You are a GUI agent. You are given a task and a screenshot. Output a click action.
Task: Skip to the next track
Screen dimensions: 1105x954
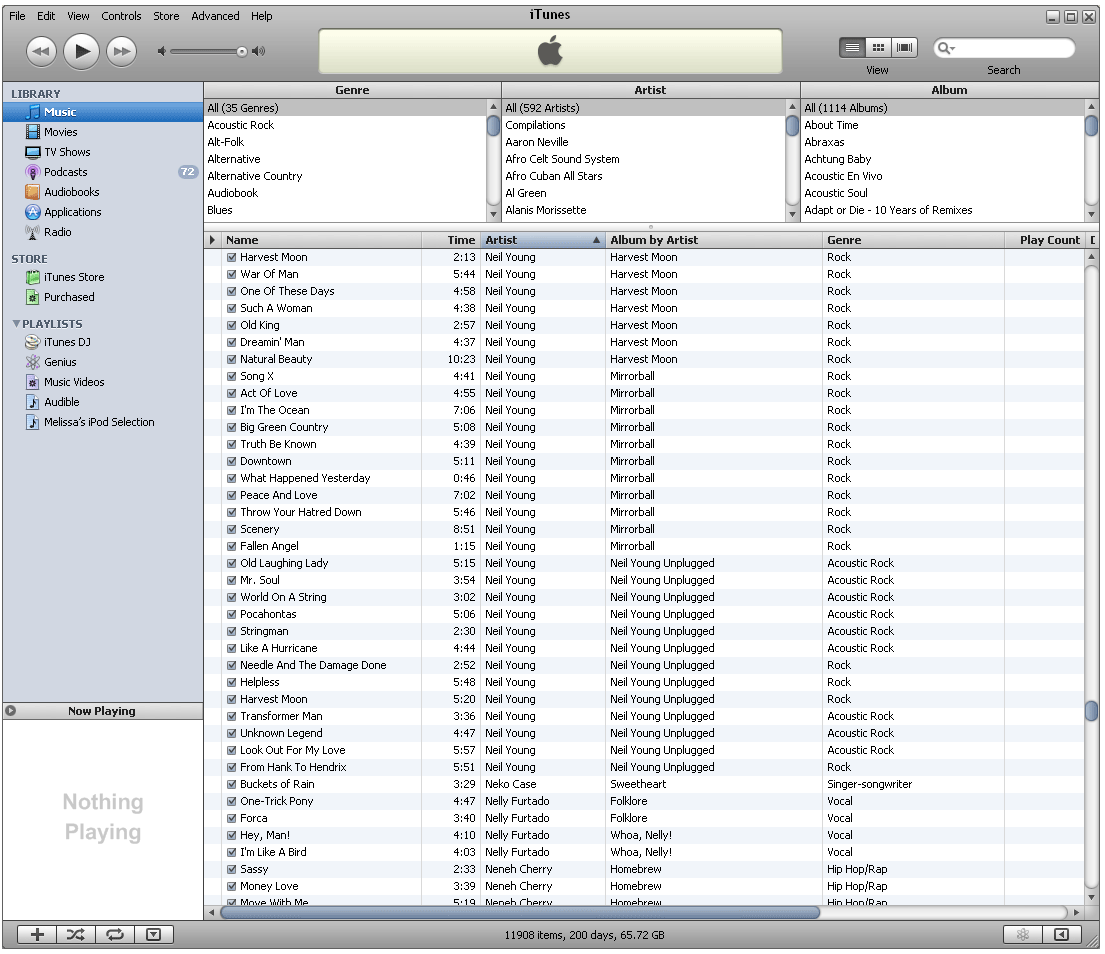click(x=121, y=51)
